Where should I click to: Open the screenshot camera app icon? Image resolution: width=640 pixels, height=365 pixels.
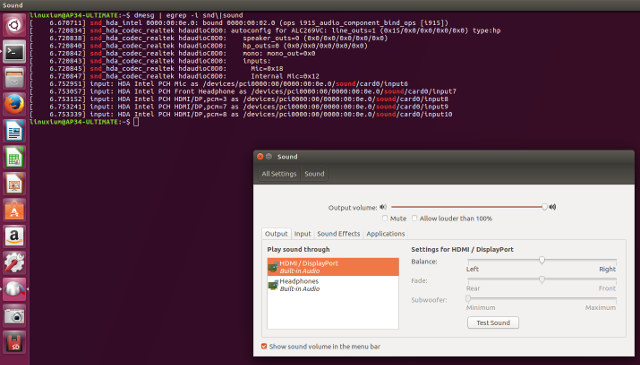tap(14, 316)
